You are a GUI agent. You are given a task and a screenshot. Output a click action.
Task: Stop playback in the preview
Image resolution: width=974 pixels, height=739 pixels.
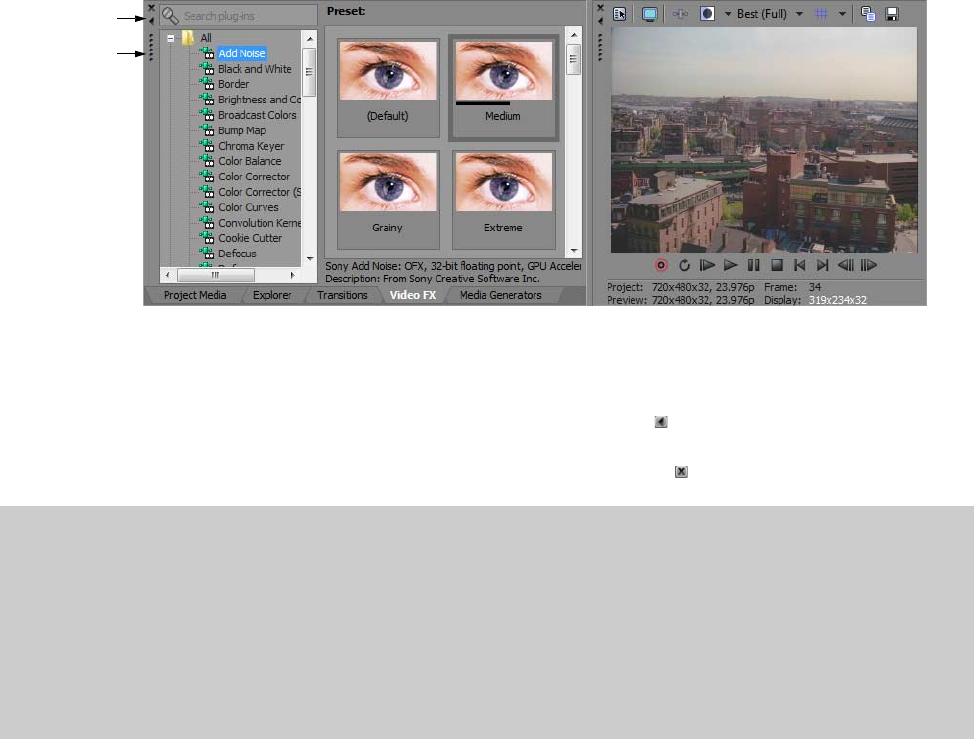pos(776,266)
